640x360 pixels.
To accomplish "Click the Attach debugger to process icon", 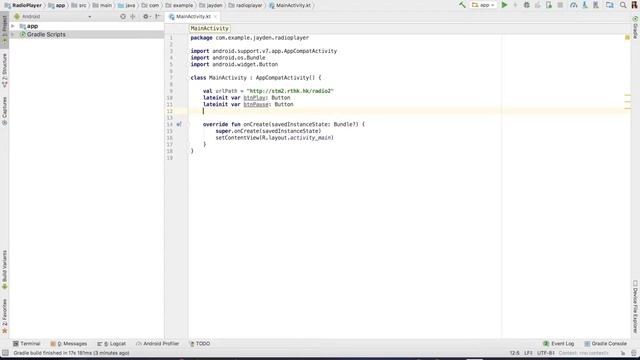I will (x=549, y=5).
